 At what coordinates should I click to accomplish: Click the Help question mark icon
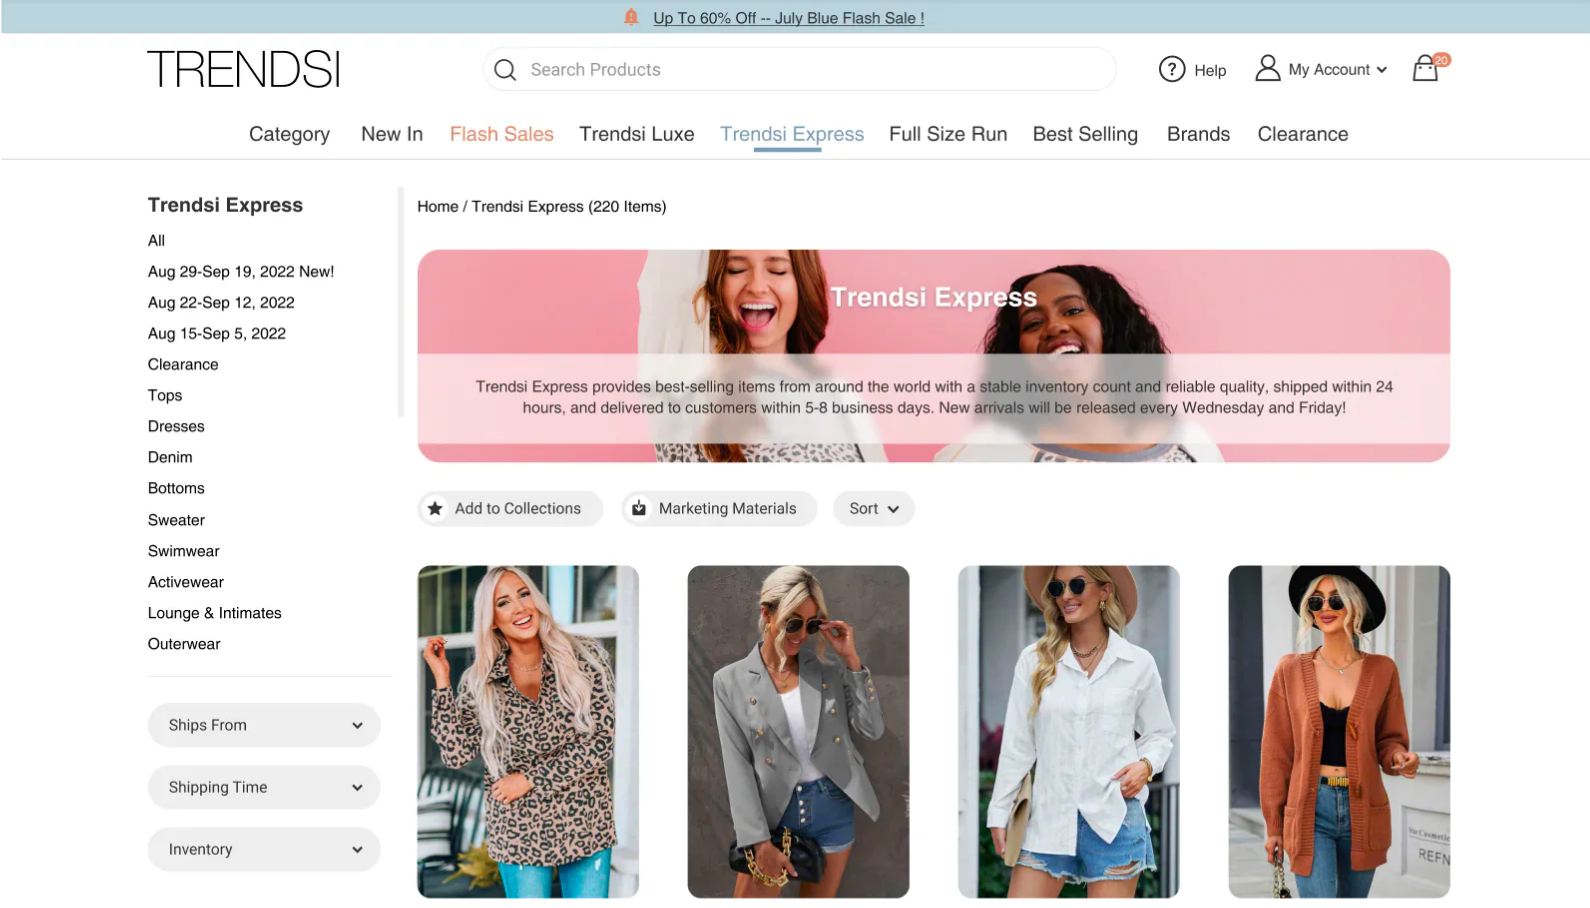coord(1171,69)
